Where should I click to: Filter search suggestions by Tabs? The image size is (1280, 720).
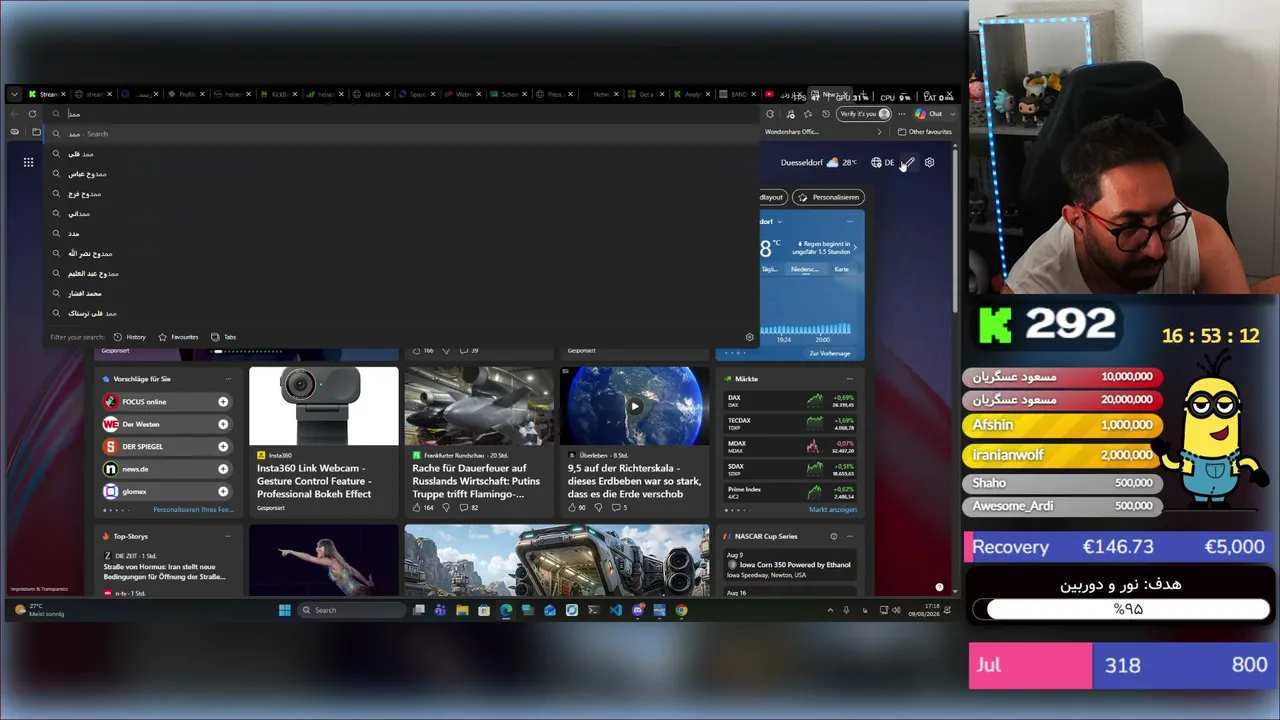click(224, 337)
